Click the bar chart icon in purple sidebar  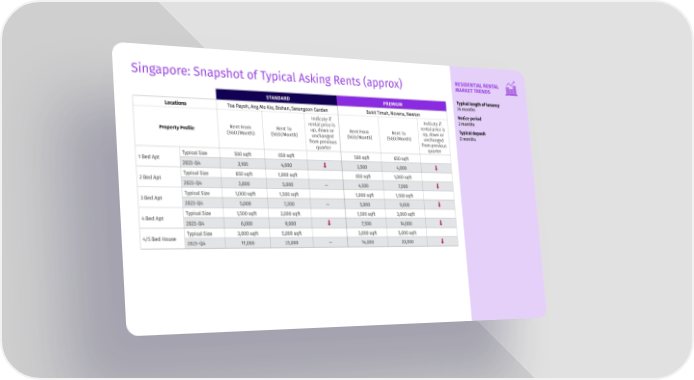[x=511, y=88]
